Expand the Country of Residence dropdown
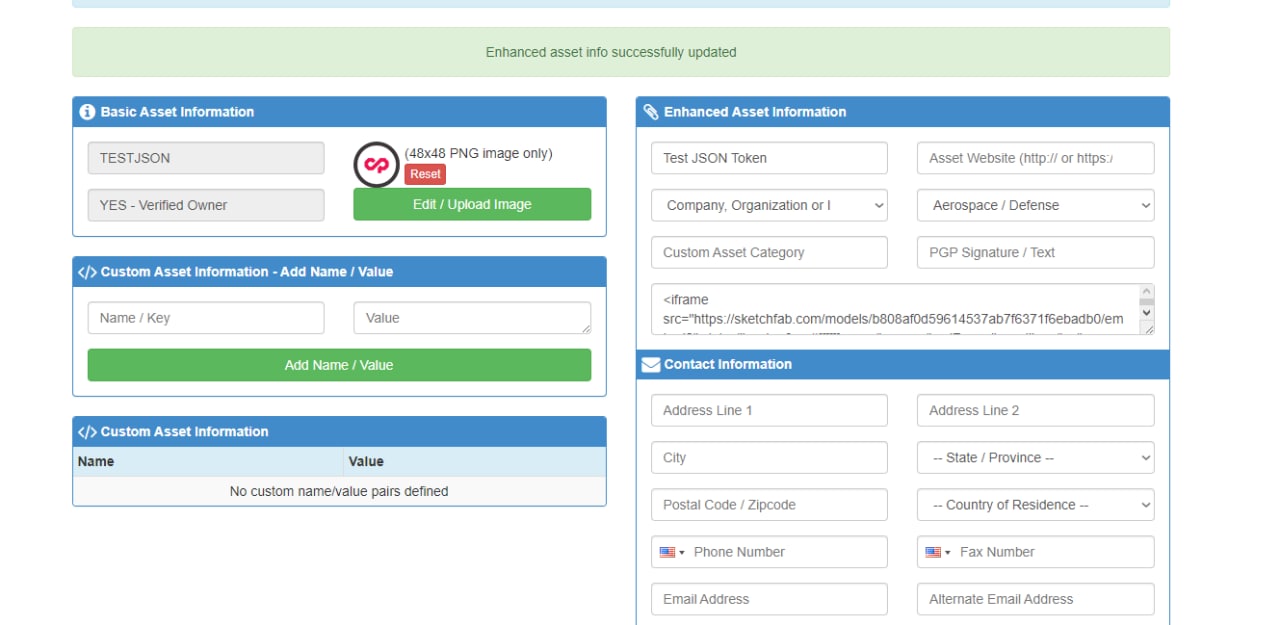The width and height of the screenshot is (1280, 625). pos(1035,505)
